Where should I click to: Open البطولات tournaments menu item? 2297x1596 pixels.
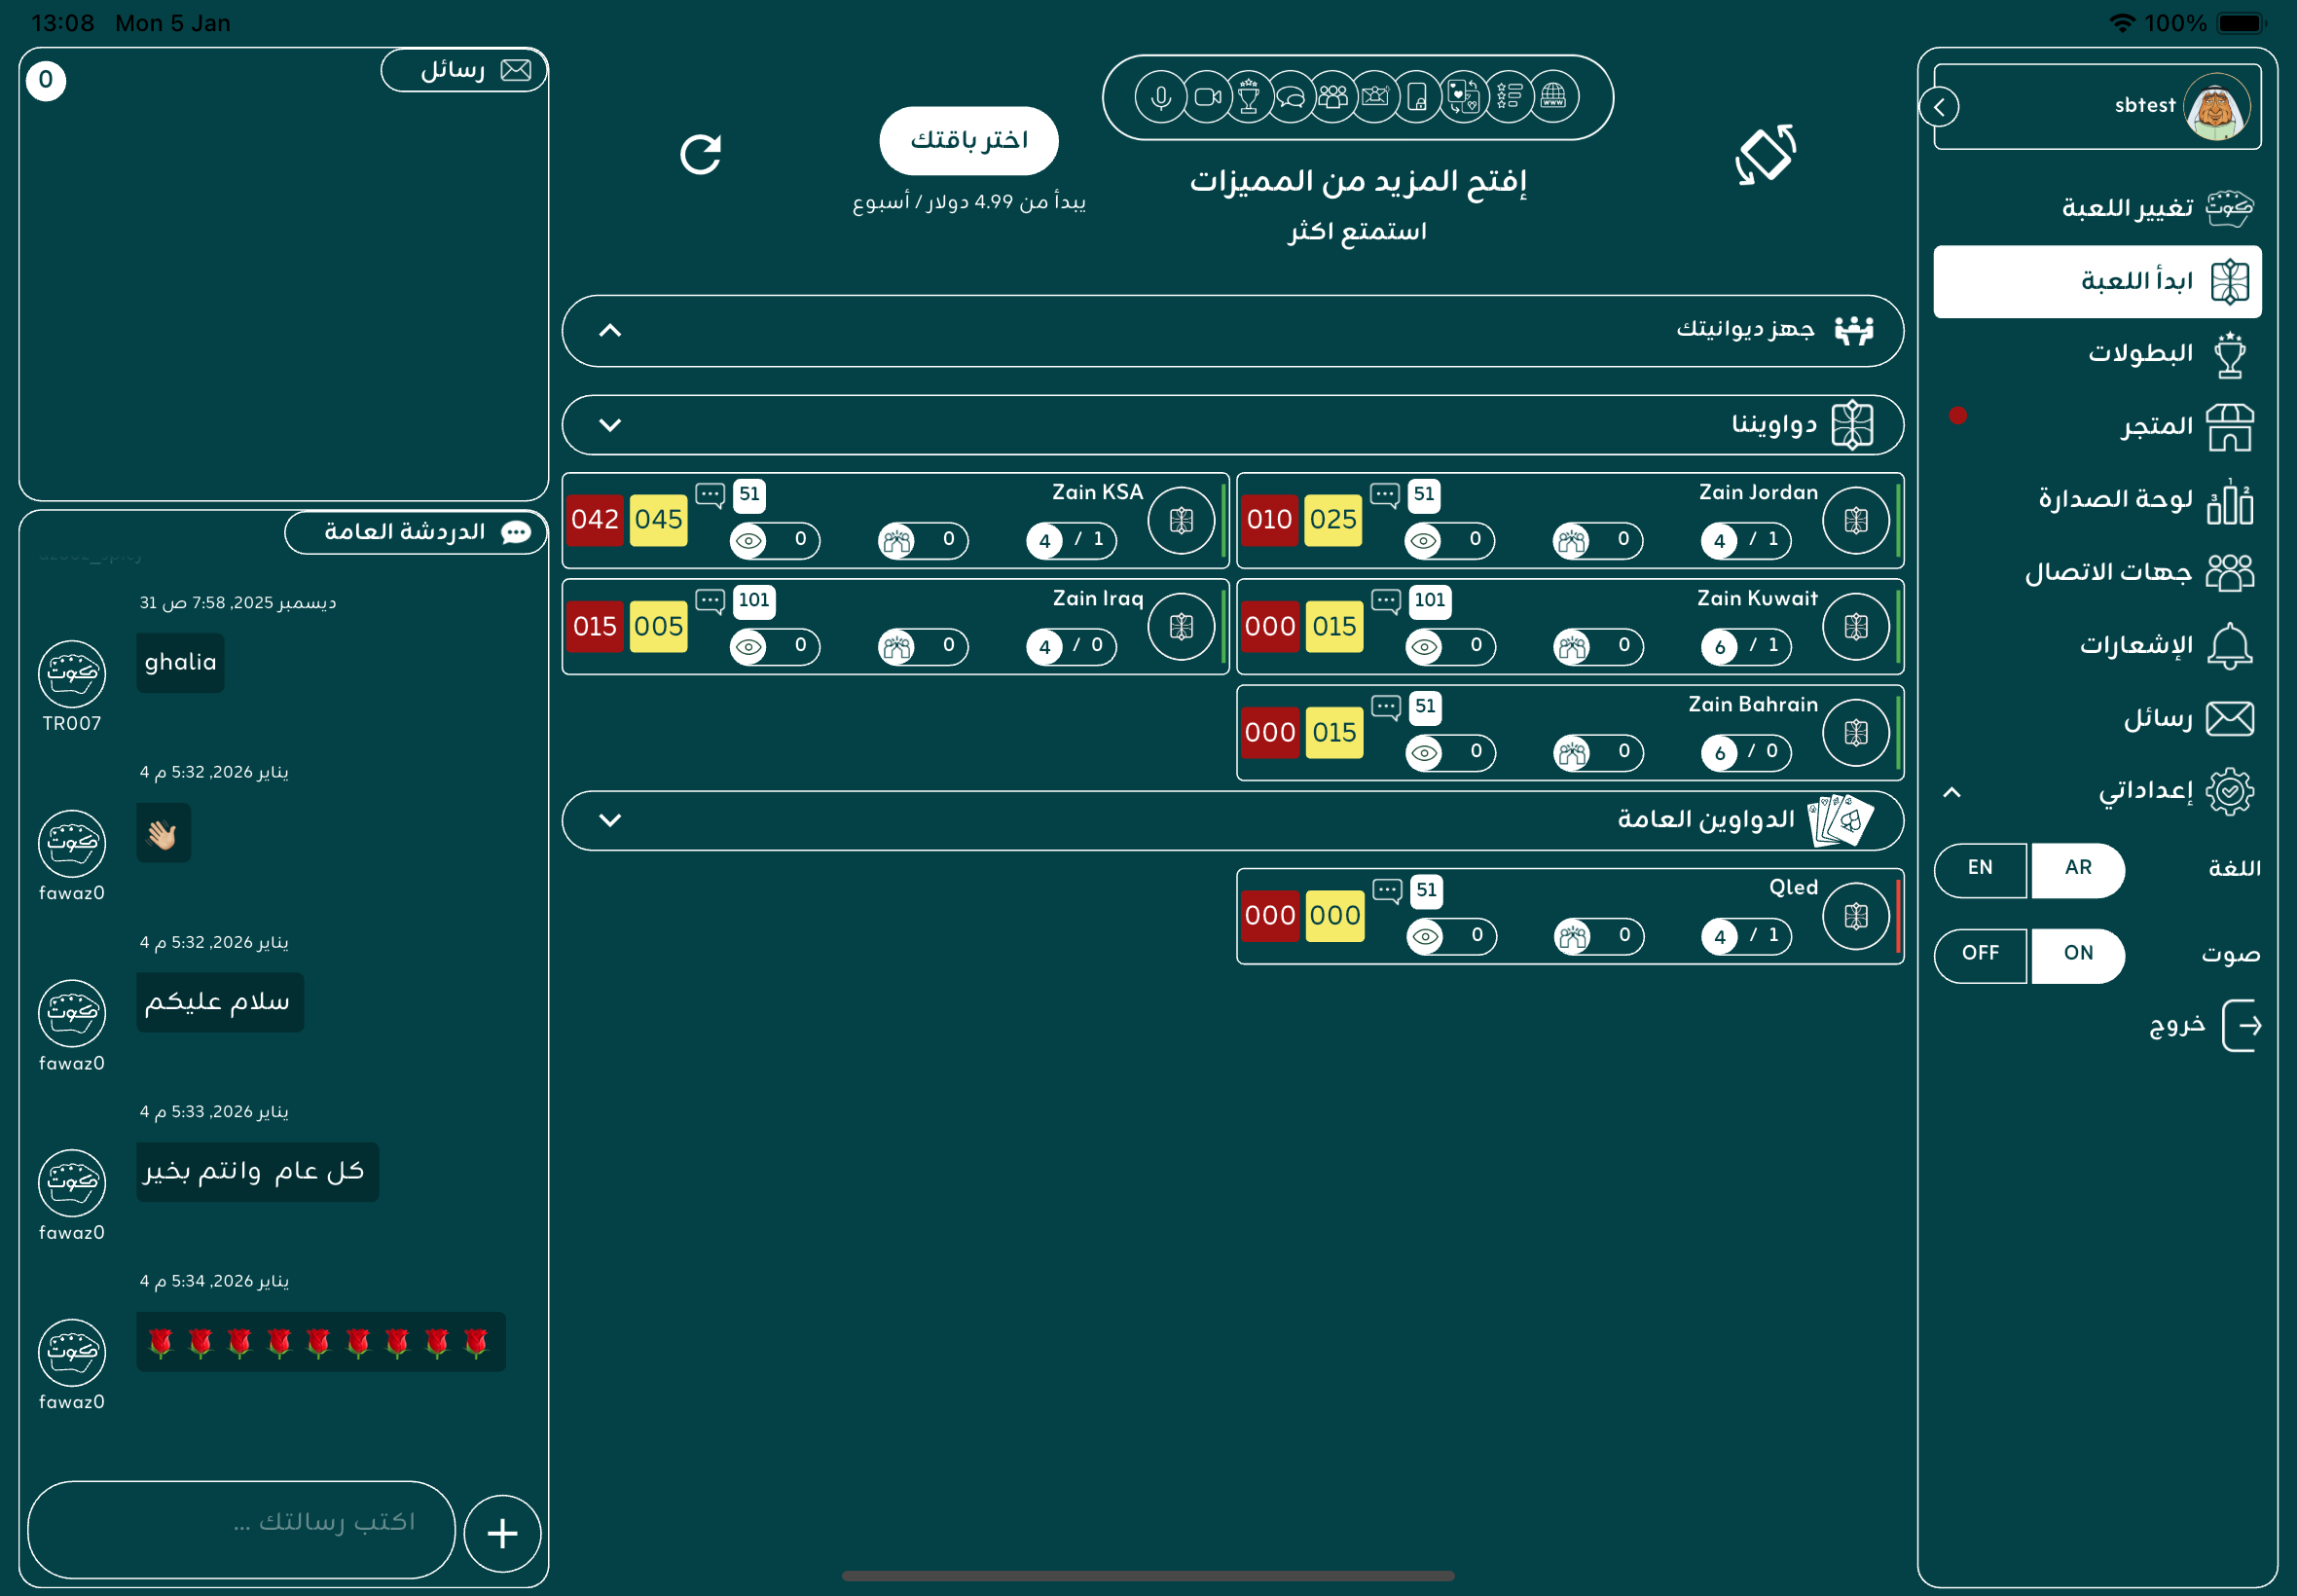[2140, 354]
